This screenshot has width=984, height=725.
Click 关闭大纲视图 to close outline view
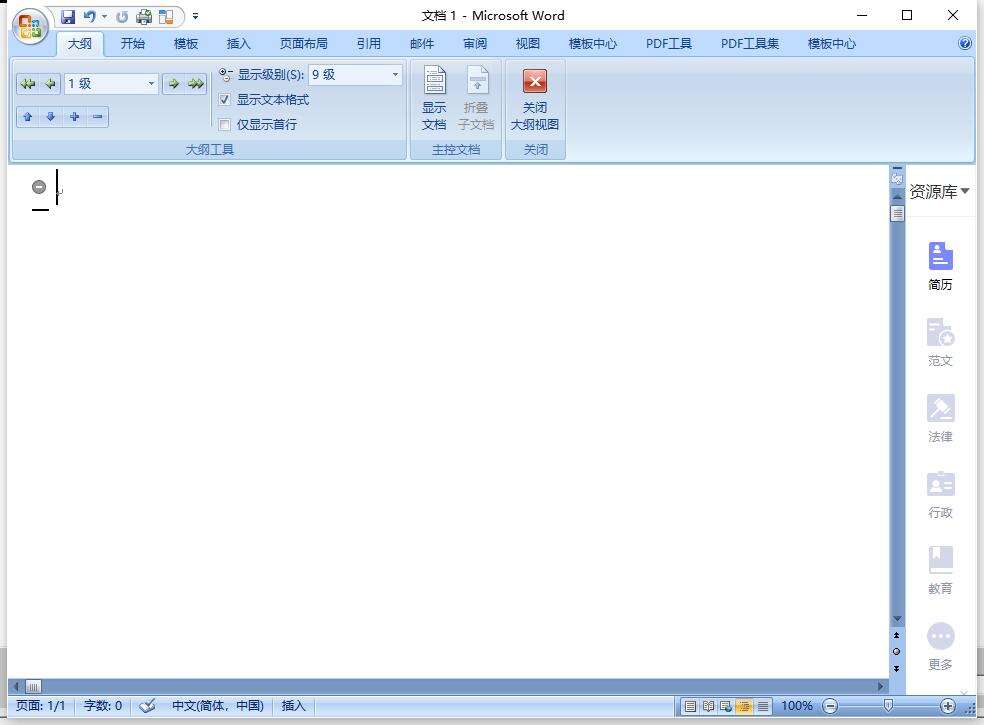535,99
